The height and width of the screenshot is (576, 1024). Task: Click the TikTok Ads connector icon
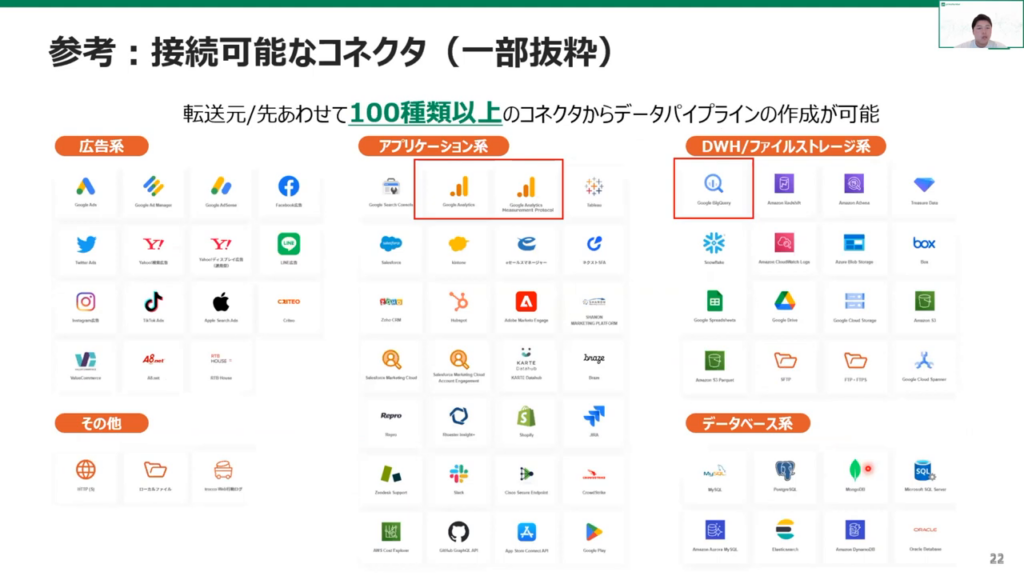[153, 302]
